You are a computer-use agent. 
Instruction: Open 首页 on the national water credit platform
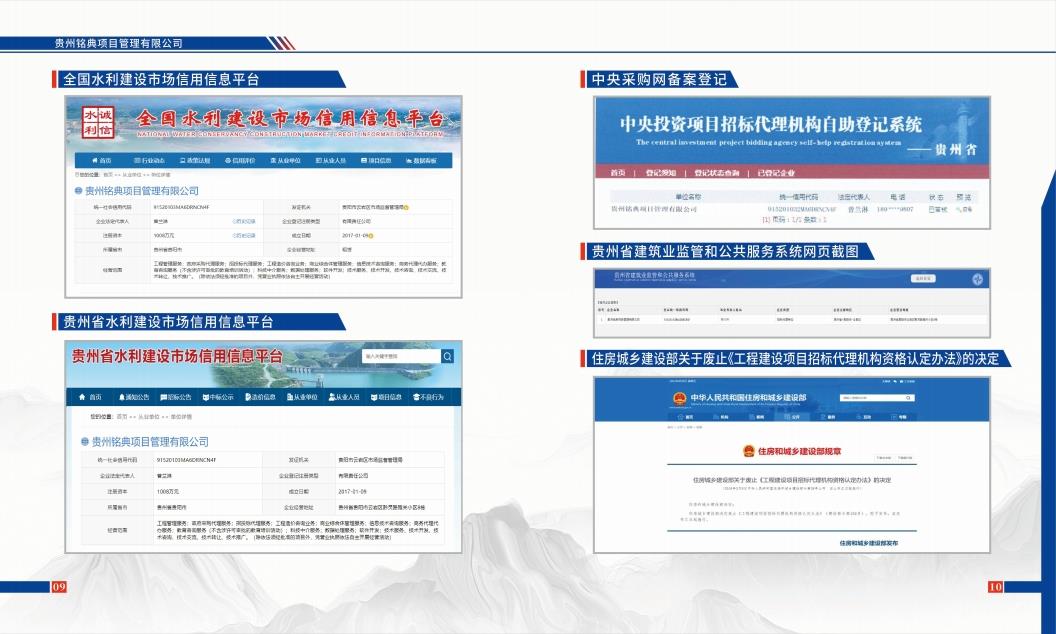point(102,160)
